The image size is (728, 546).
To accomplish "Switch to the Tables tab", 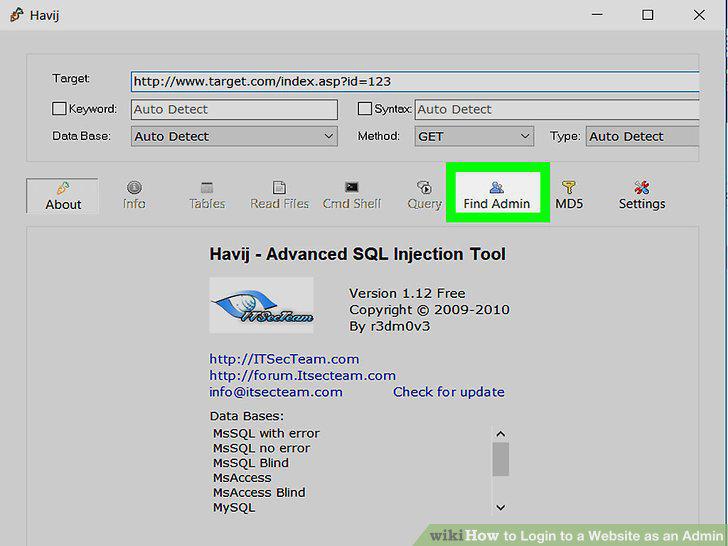I will click(207, 196).
